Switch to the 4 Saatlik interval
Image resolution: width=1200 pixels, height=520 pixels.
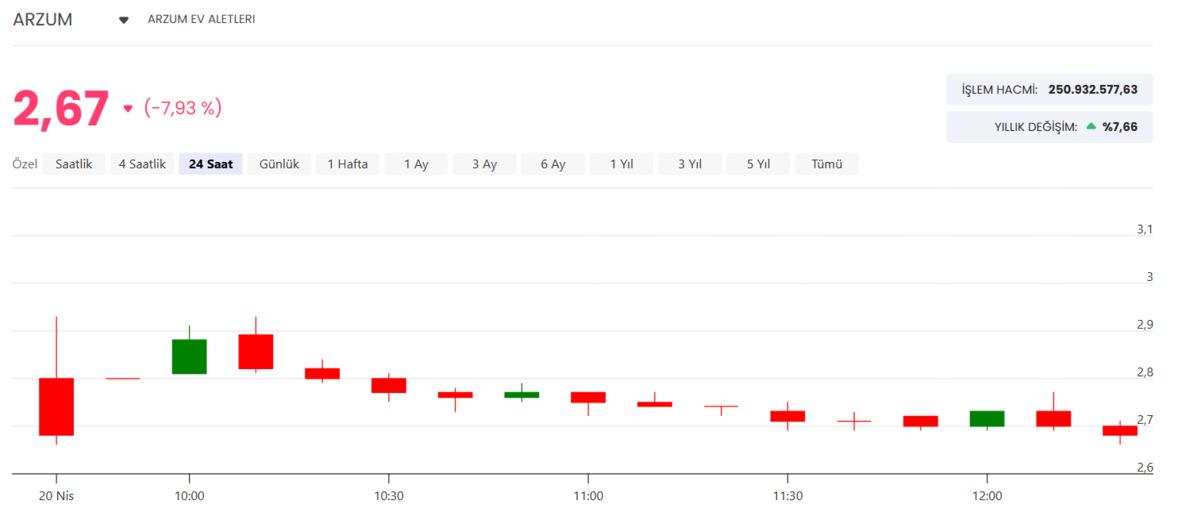(x=142, y=164)
